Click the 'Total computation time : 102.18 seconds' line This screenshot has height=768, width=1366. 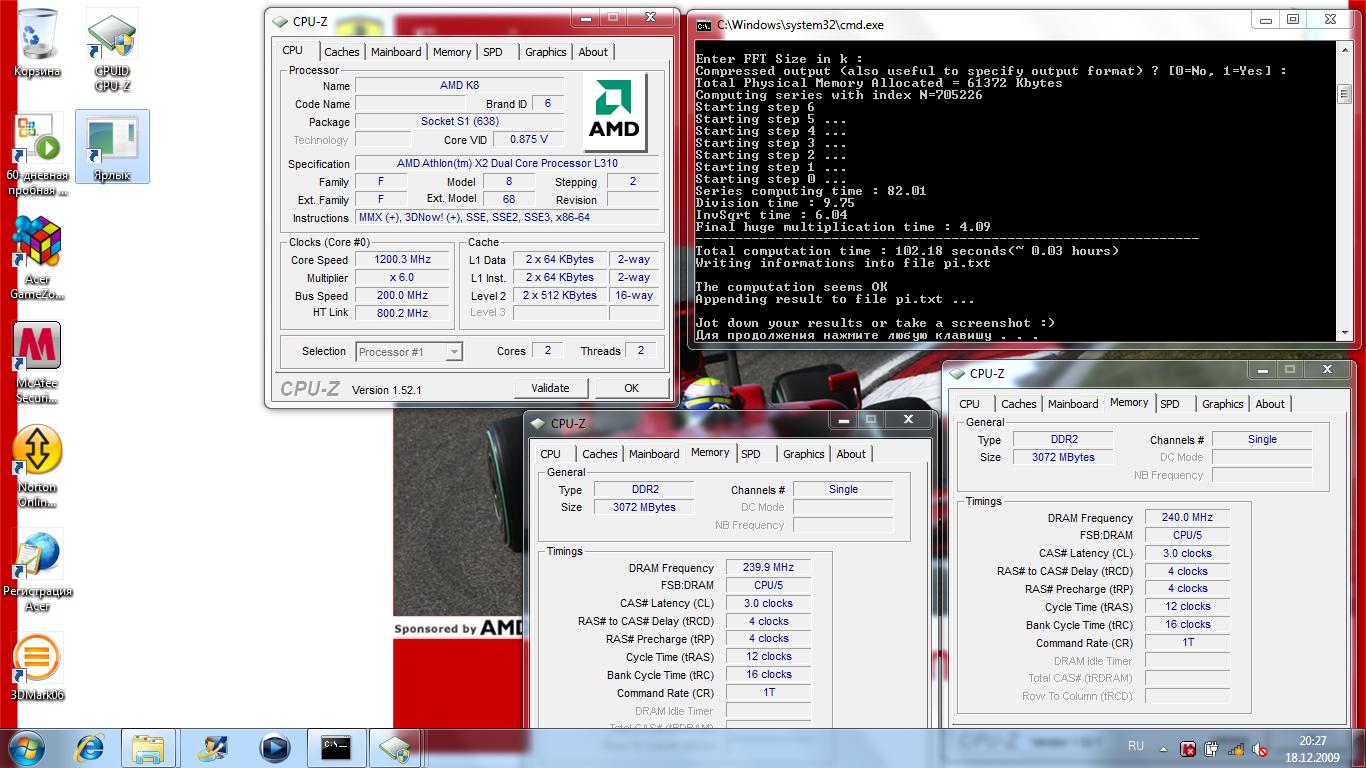pos(907,251)
